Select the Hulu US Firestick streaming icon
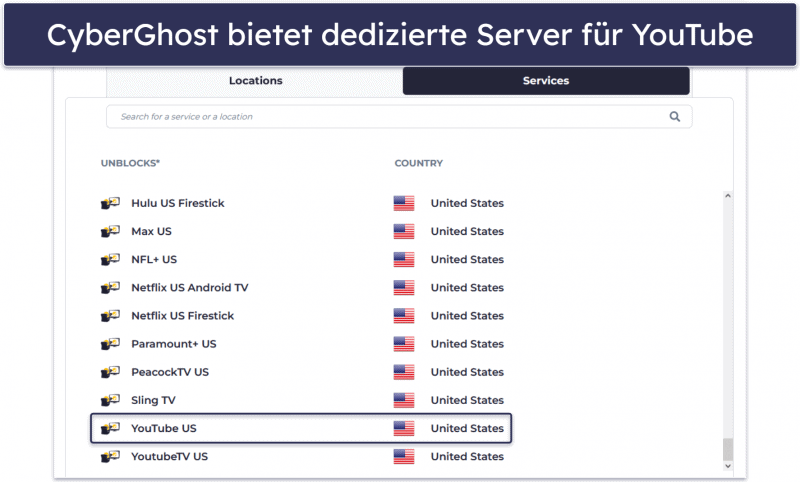The image size is (800, 482). 110,203
